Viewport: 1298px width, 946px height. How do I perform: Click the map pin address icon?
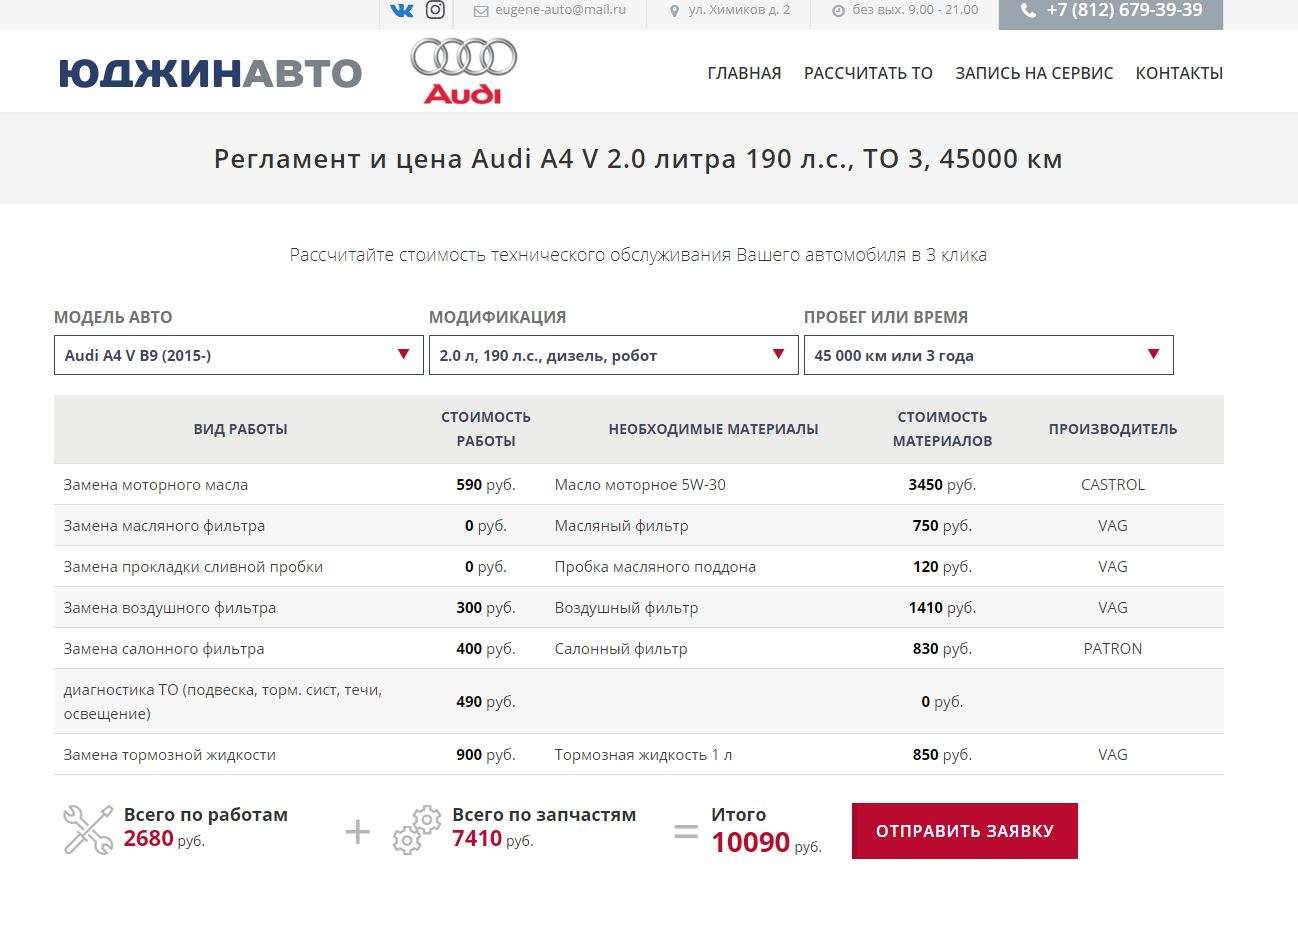tap(674, 11)
